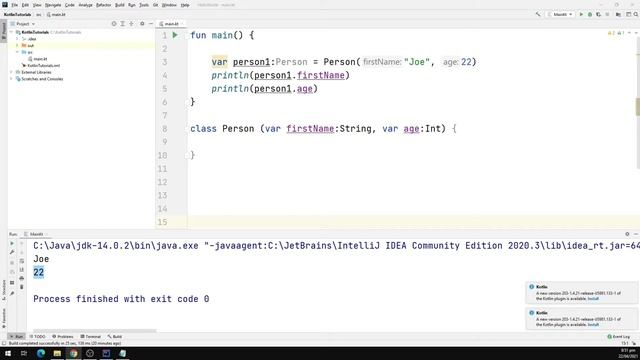This screenshot has height=360, width=640.
Task: Click the build completed status bar message
Action: (64, 343)
